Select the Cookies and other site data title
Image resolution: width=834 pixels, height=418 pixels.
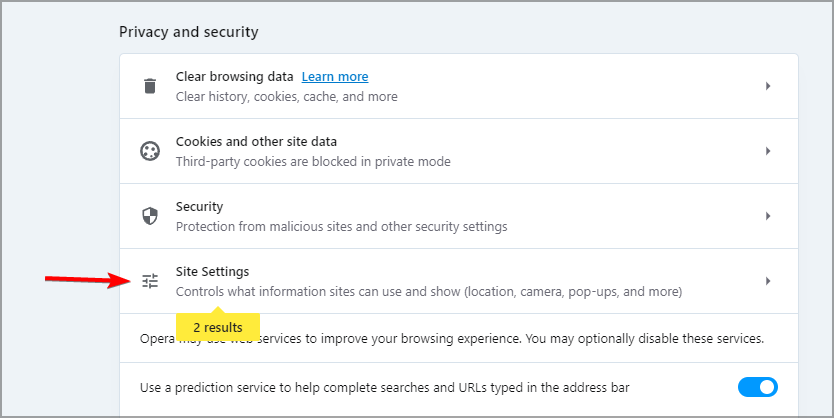click(256, 141)
